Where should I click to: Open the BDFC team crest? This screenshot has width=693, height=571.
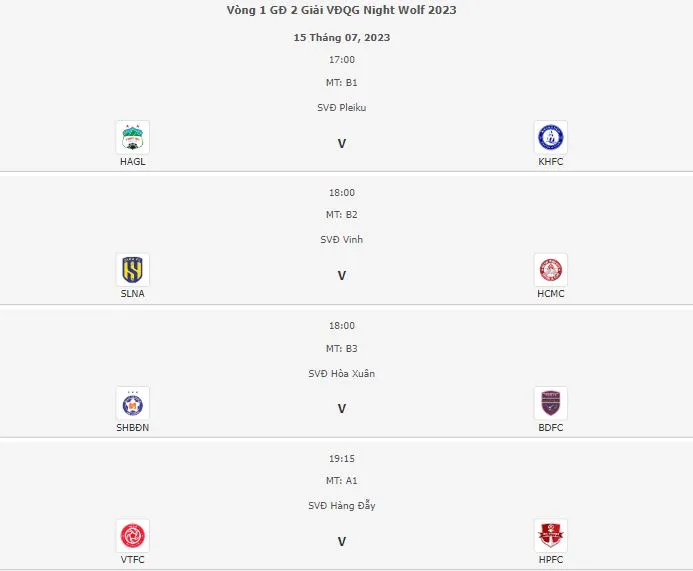[x=550, y=403]
